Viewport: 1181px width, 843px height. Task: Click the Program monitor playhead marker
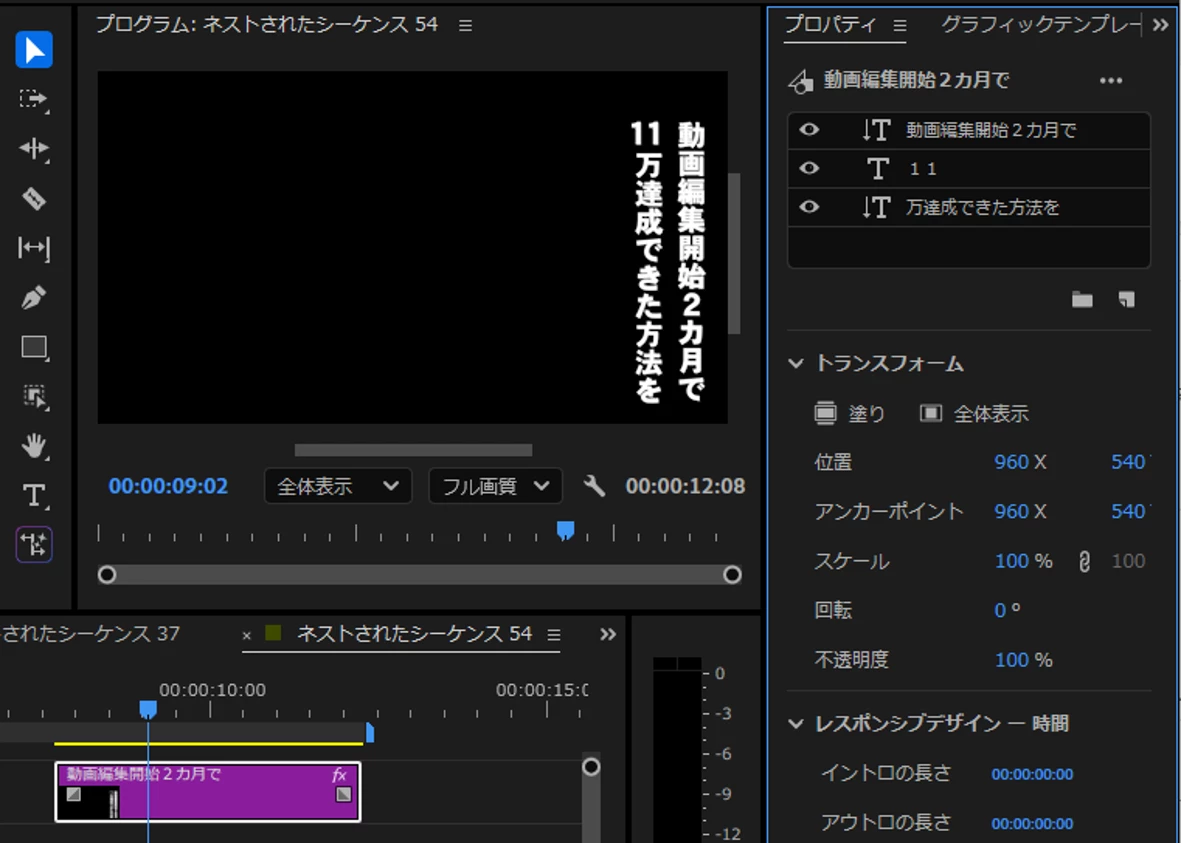566,531
